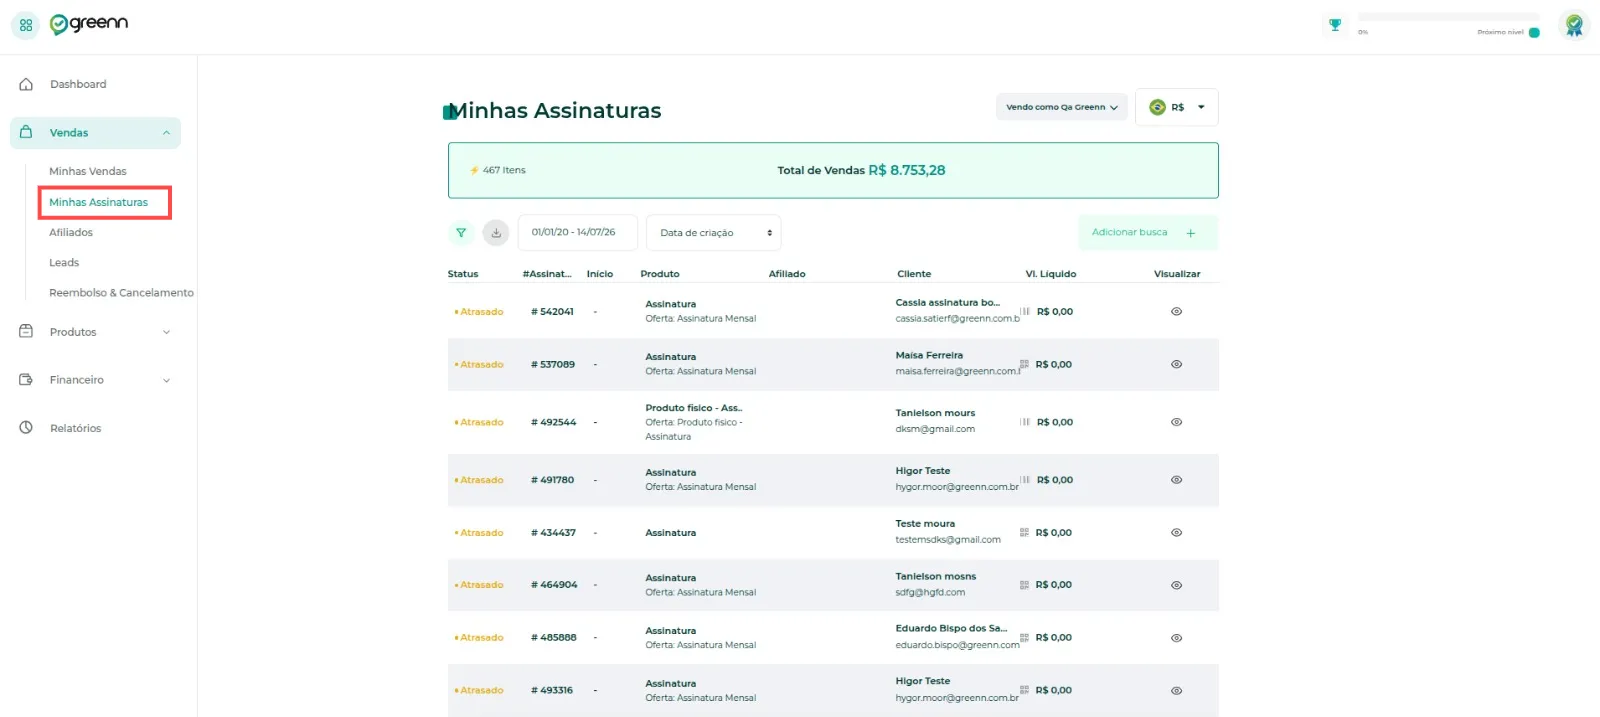
Task: Click the Financeiro wallet icon
Action: tap(26, 380)
